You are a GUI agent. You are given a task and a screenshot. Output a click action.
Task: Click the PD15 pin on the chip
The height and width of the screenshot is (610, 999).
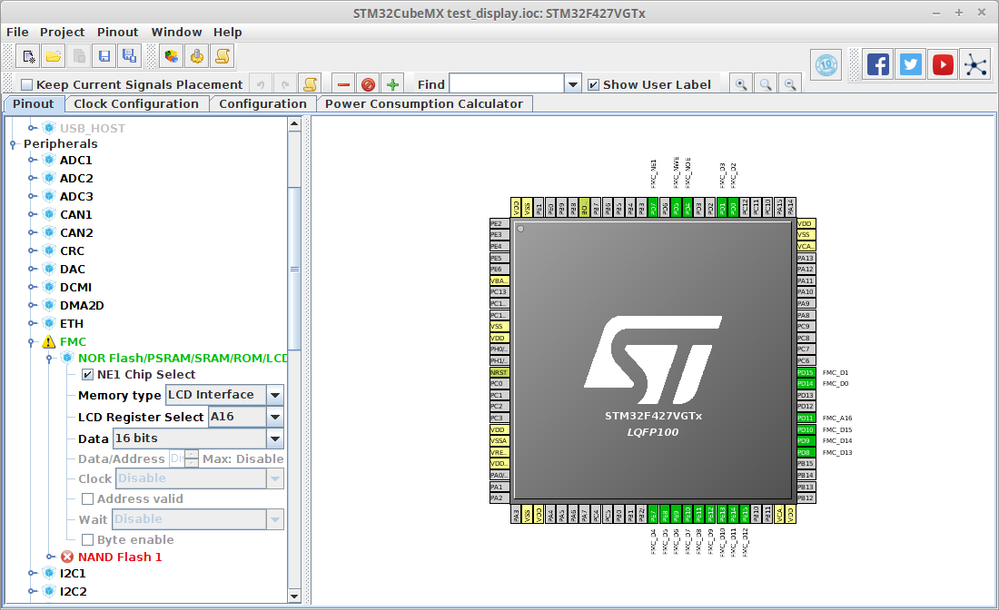[x=806, y=373]
